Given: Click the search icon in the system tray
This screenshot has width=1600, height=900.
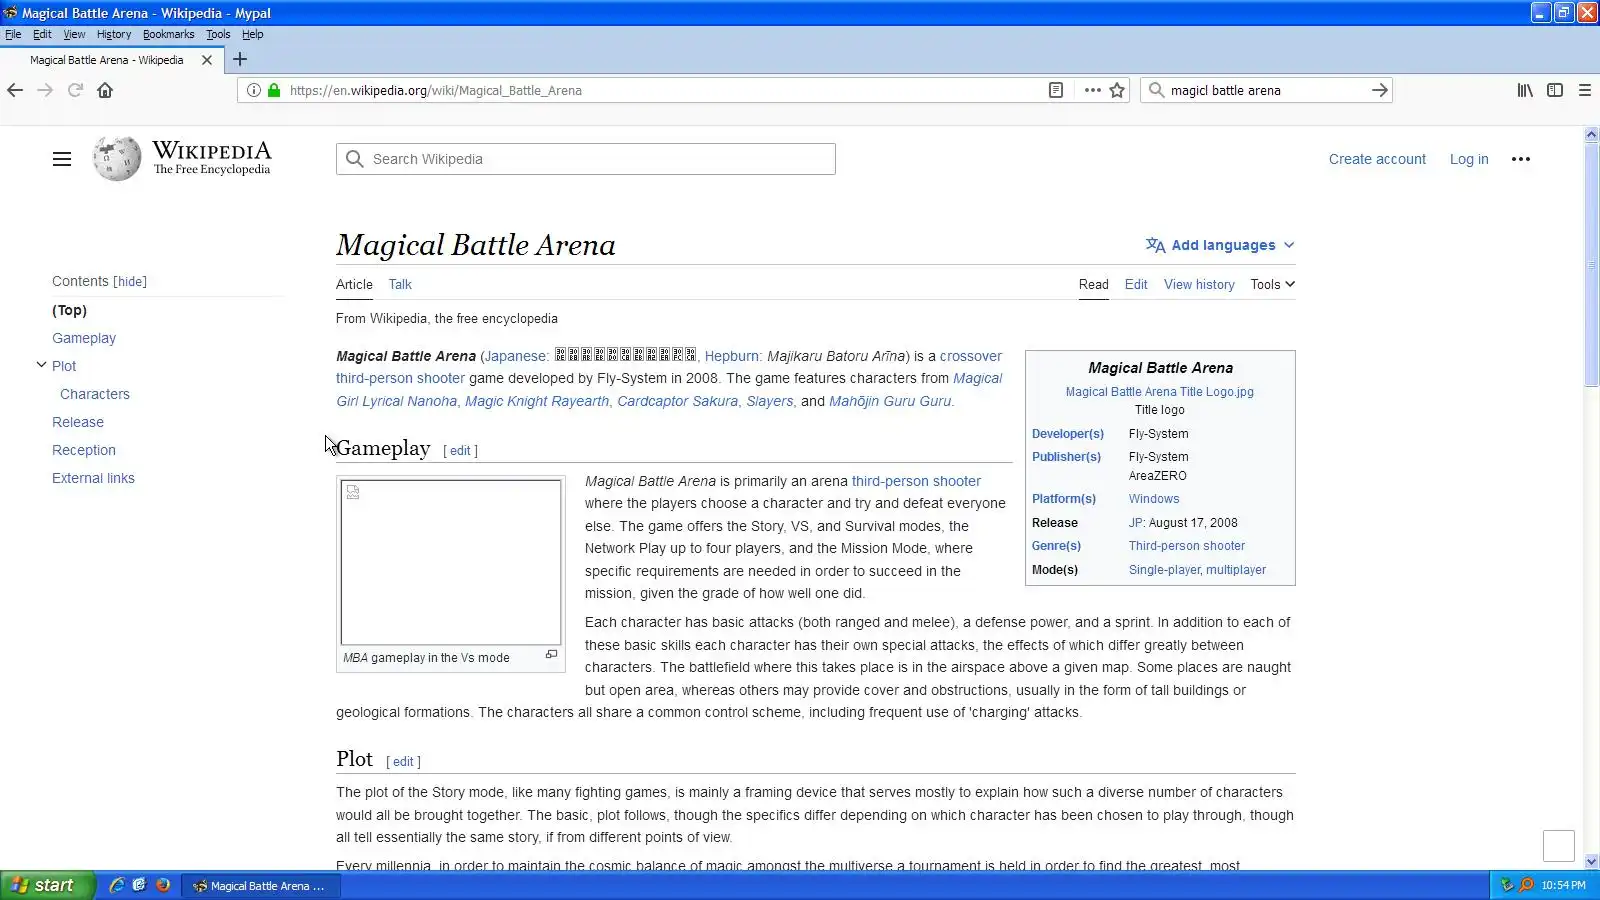Looking at the screenshot, I should click(1527, 885).
